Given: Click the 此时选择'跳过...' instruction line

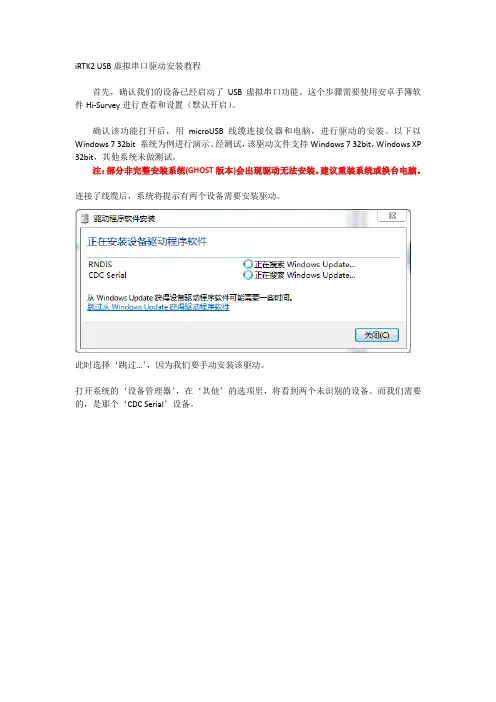Looking at the screenshot, I should [171, 365].
